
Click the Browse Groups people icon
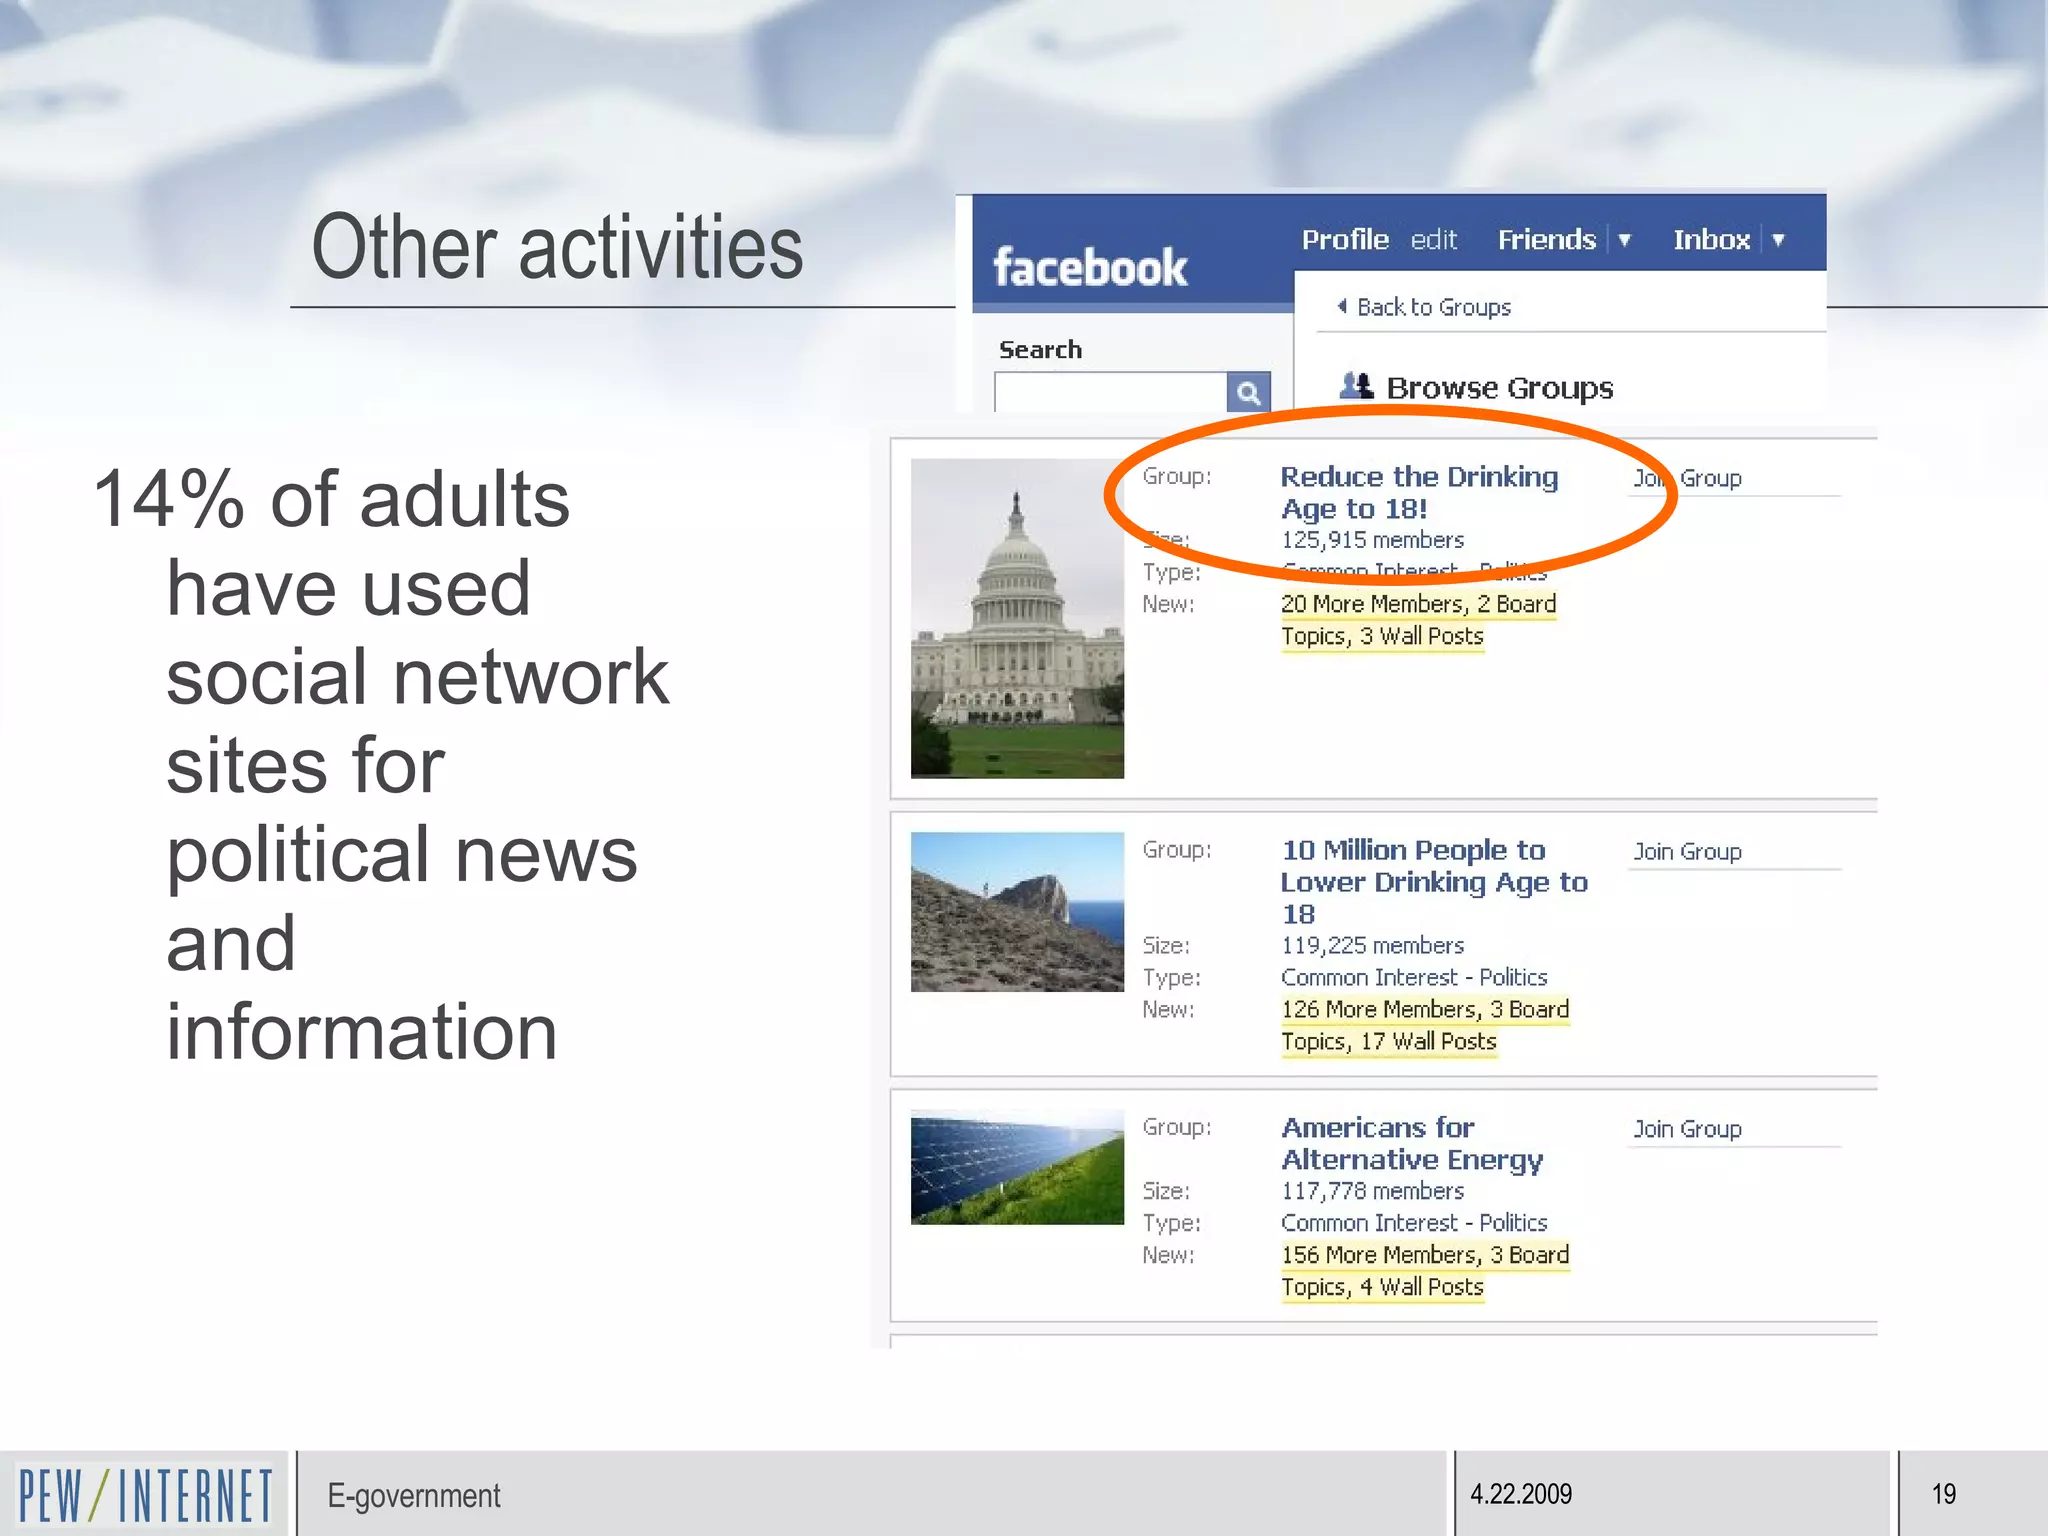[x=1356, y=386]
